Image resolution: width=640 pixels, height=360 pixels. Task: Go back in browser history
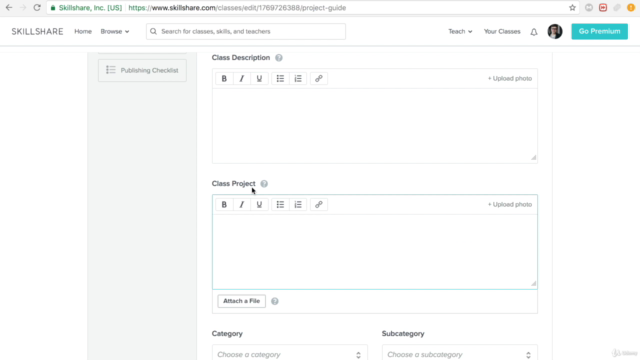click(9, 8)
